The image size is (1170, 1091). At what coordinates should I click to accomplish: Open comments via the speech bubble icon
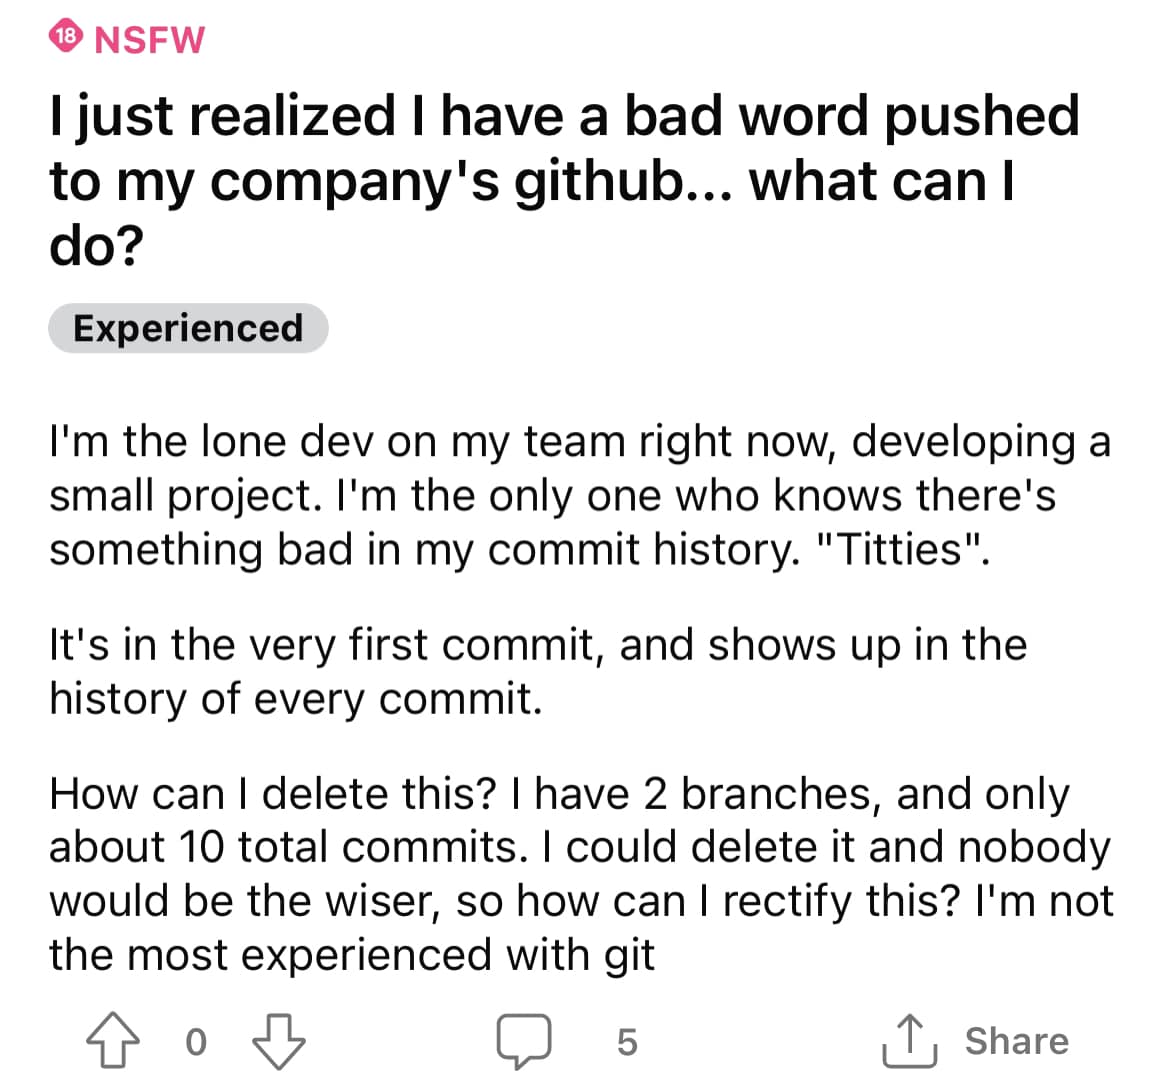pos(525,1041)
